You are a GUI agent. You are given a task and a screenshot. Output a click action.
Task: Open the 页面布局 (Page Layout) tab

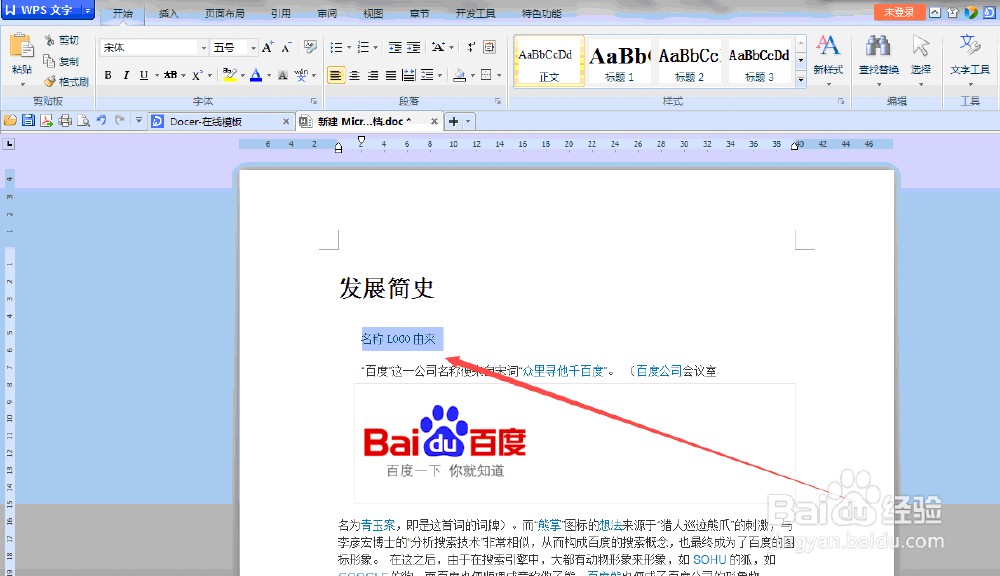(x=224, y=13)
